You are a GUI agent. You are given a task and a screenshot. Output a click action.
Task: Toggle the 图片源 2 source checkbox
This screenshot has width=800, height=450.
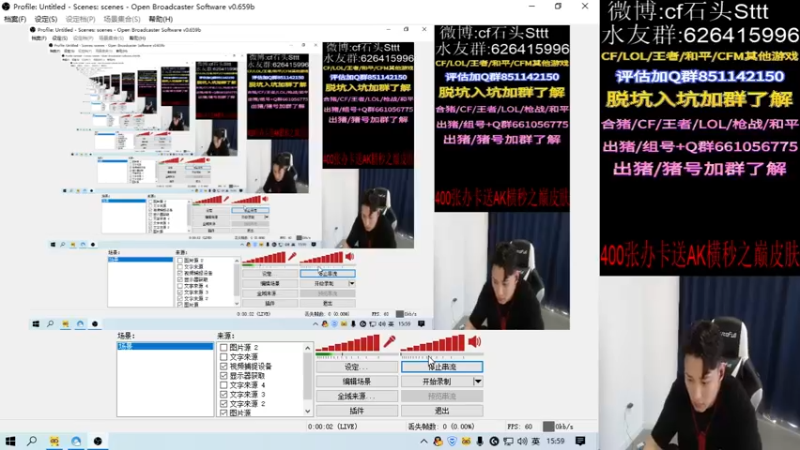(223, 347)
